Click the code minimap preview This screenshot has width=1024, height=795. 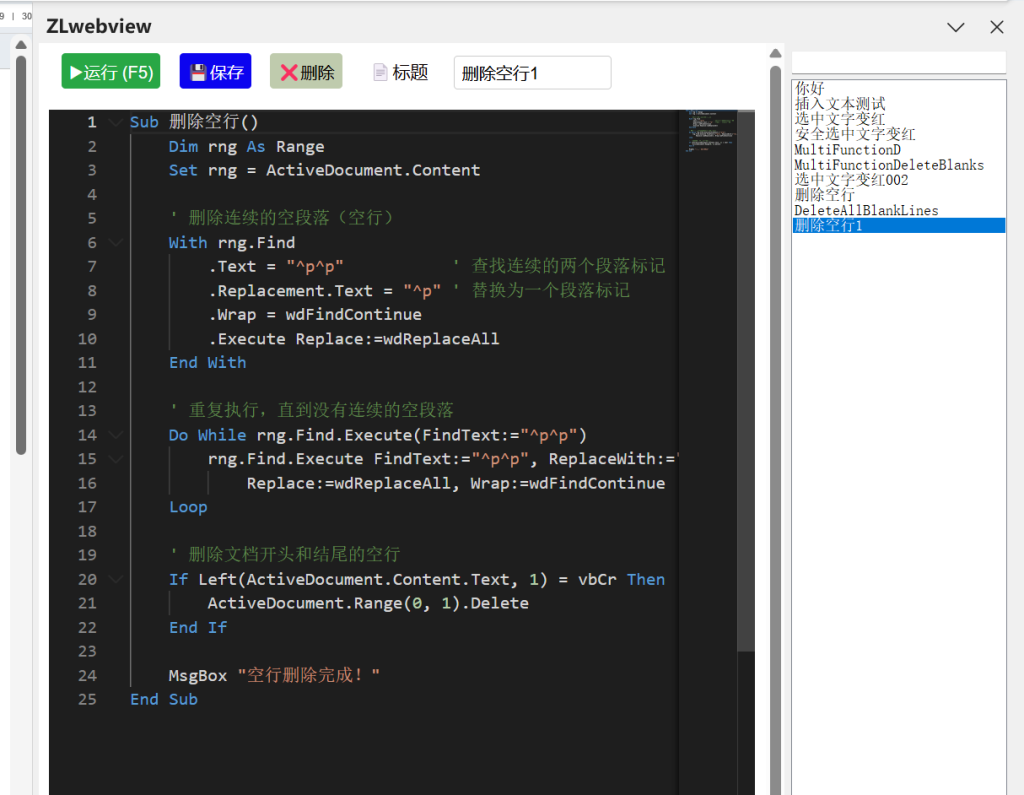(709, 130)
